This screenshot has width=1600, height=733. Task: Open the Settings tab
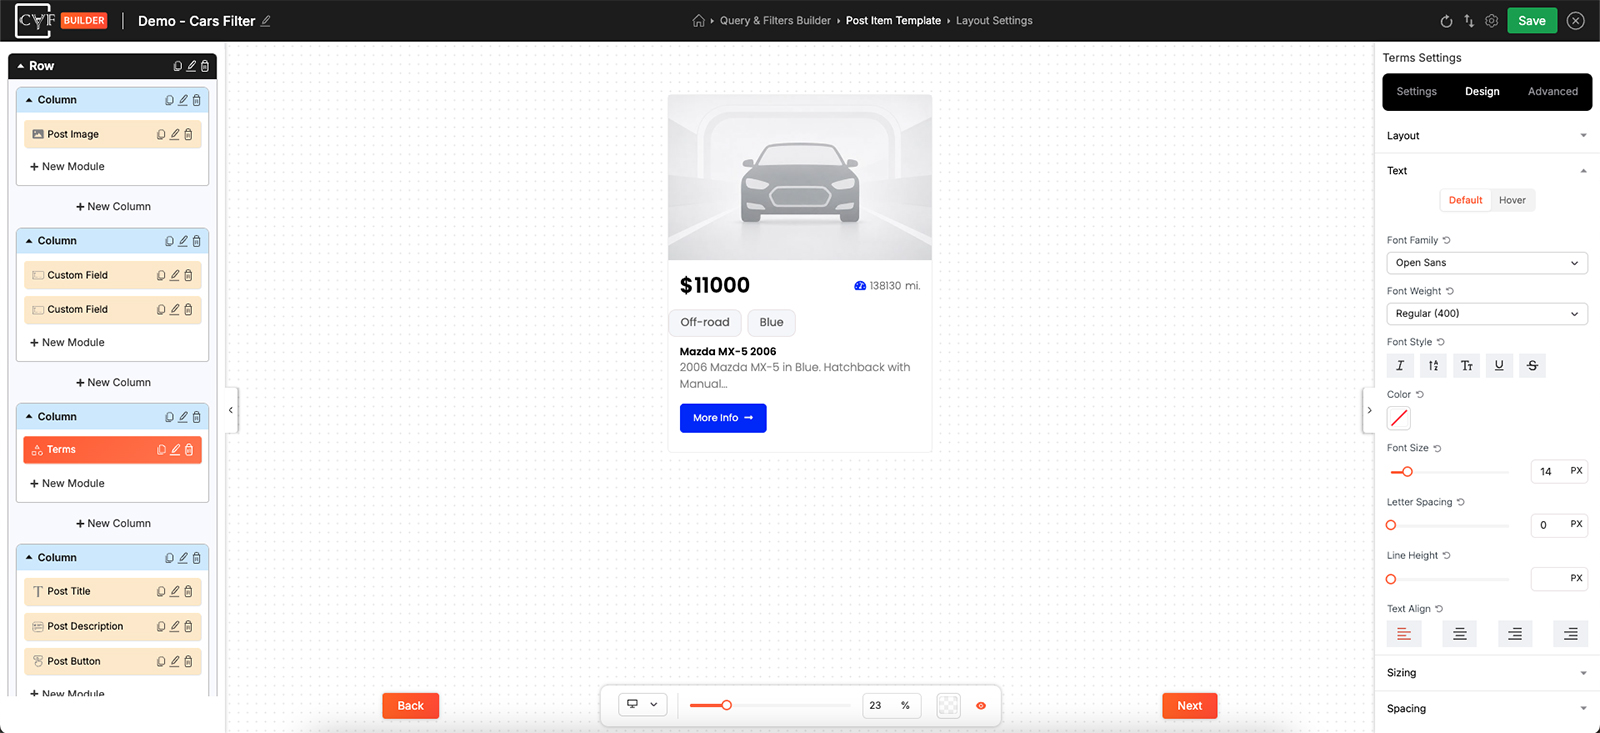tap(1416, 92)
